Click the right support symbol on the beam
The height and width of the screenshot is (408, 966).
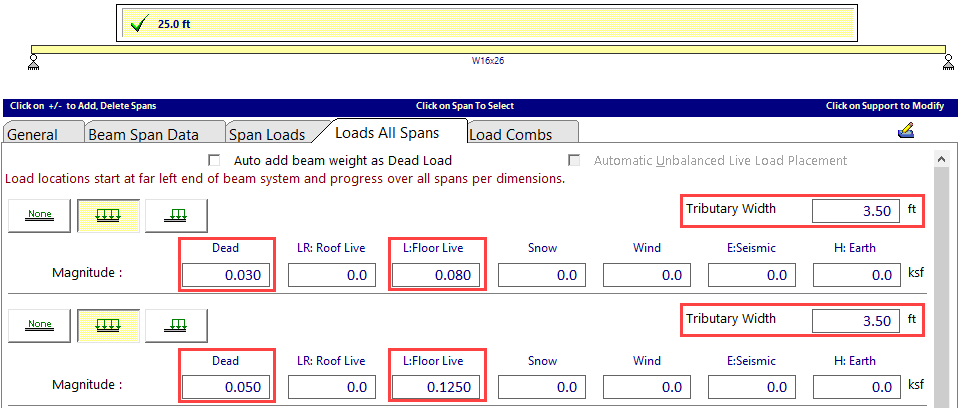click(x=947, y=60)
